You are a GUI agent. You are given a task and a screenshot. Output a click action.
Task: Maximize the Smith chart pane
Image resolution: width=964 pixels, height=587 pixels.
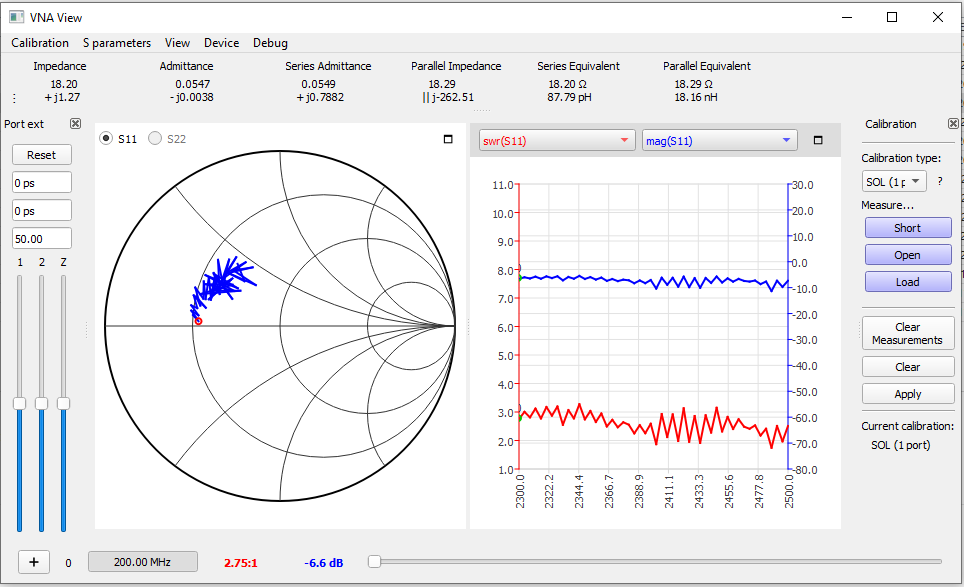(448, 139)
